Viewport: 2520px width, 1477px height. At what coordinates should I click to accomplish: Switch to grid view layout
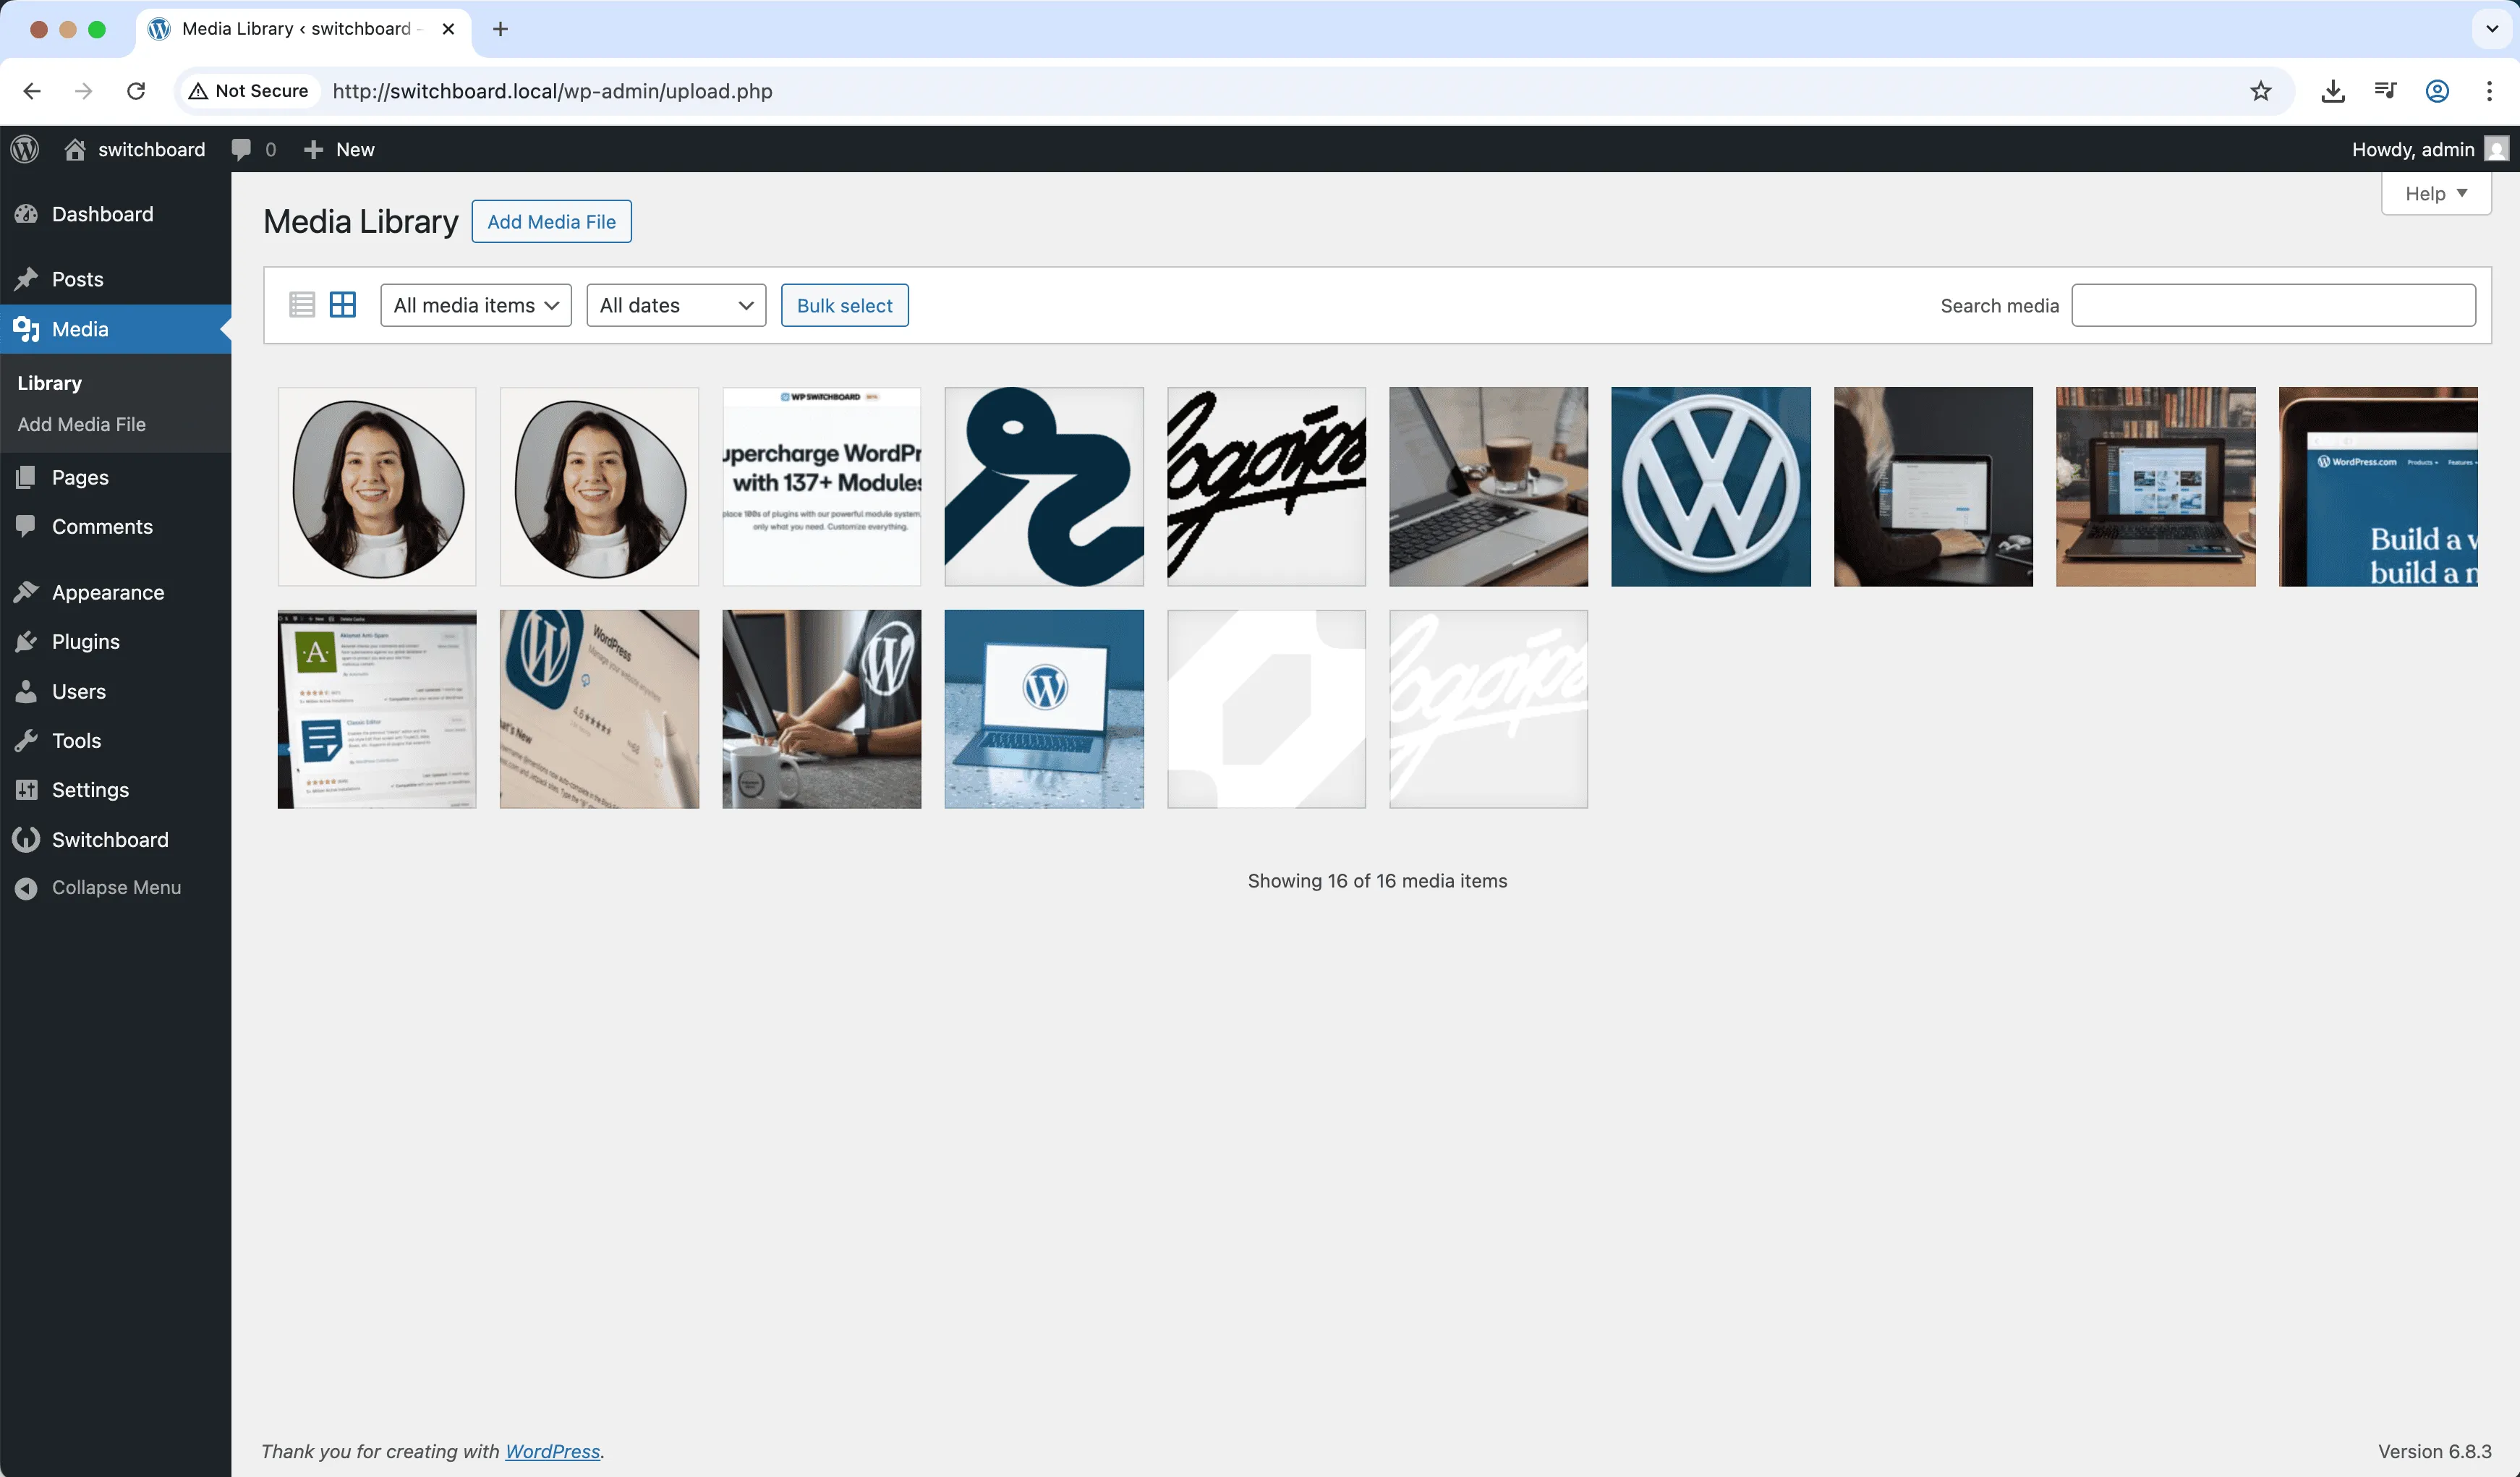tap(343, 304)
